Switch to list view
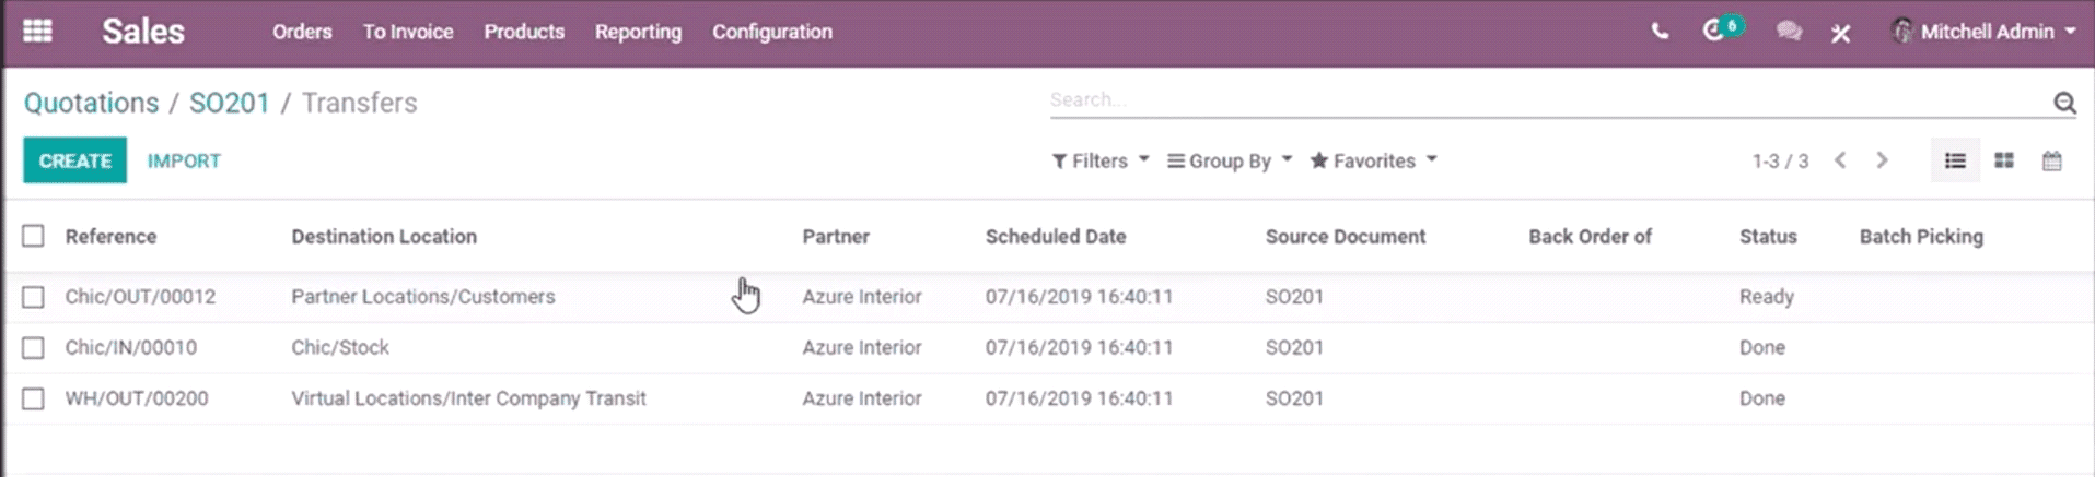Screen dimensions: 2095x477 tap(1955, 161)
